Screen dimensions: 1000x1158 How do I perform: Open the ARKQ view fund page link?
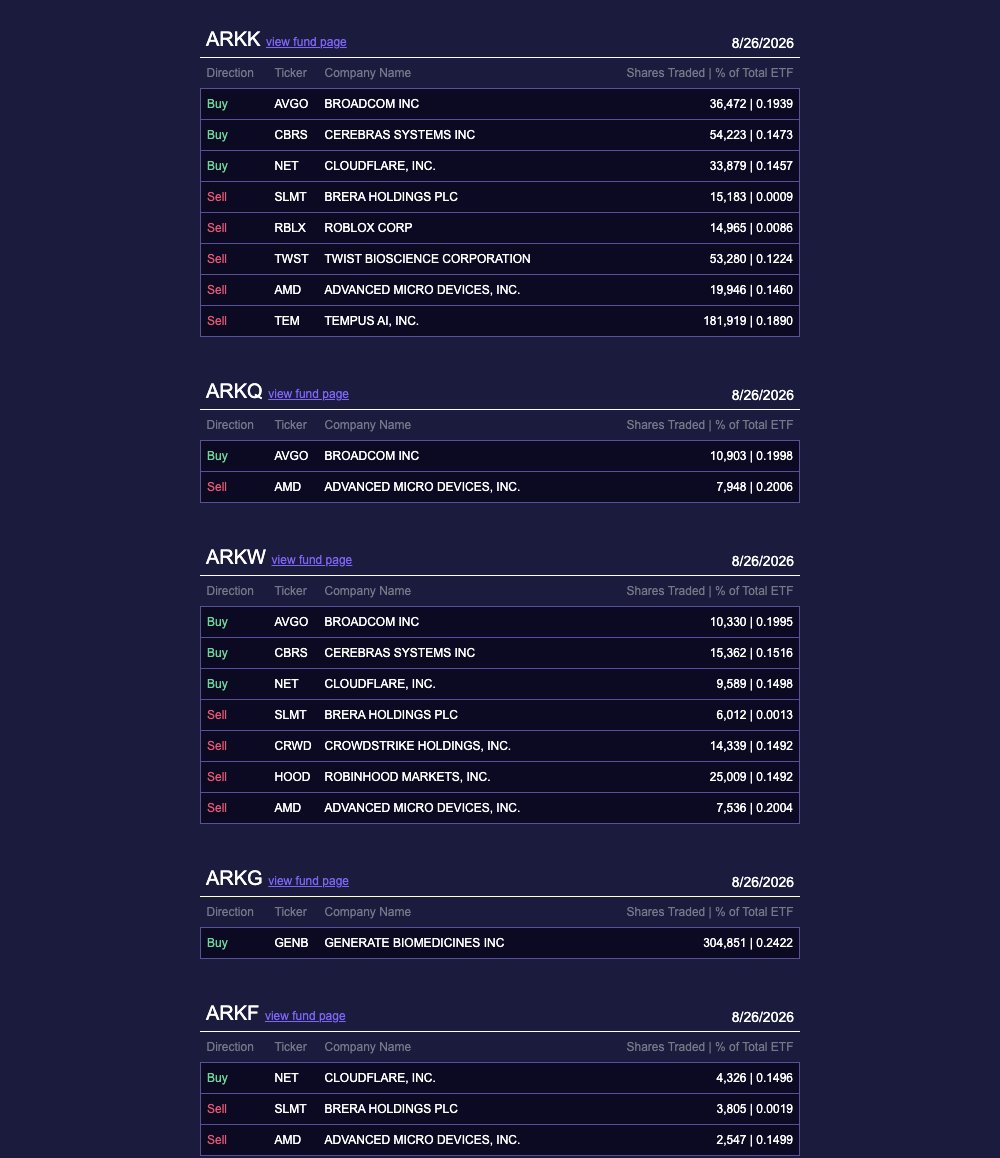tap(308, 394)
